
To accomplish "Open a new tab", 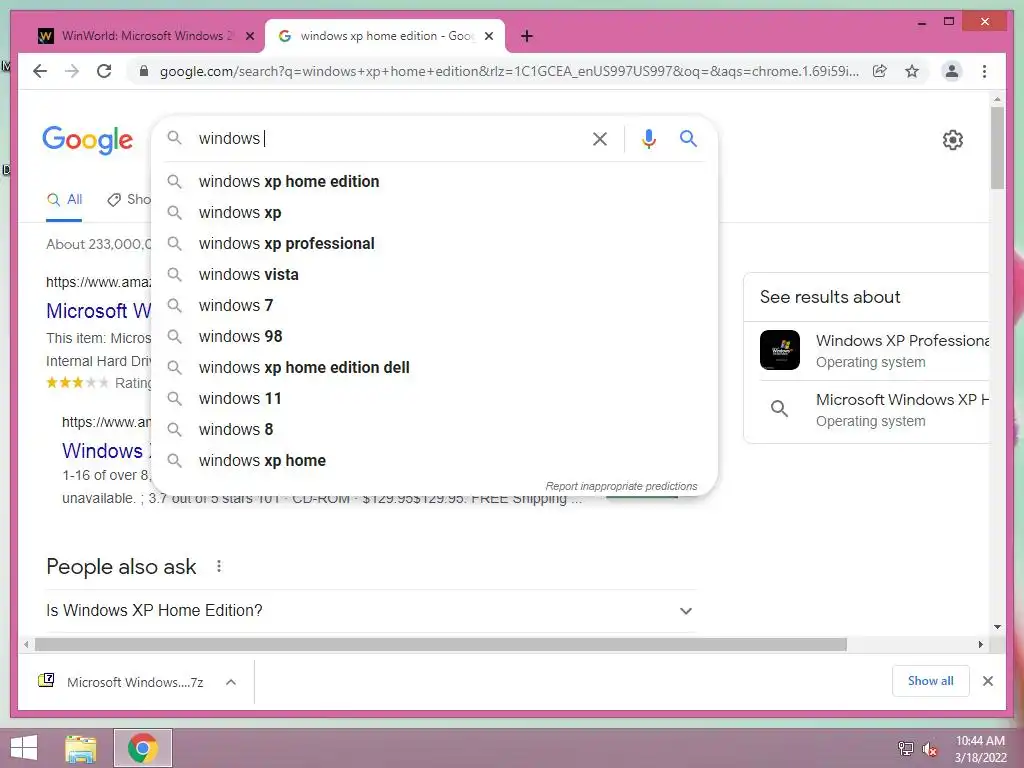I will (x=527, y=36).
